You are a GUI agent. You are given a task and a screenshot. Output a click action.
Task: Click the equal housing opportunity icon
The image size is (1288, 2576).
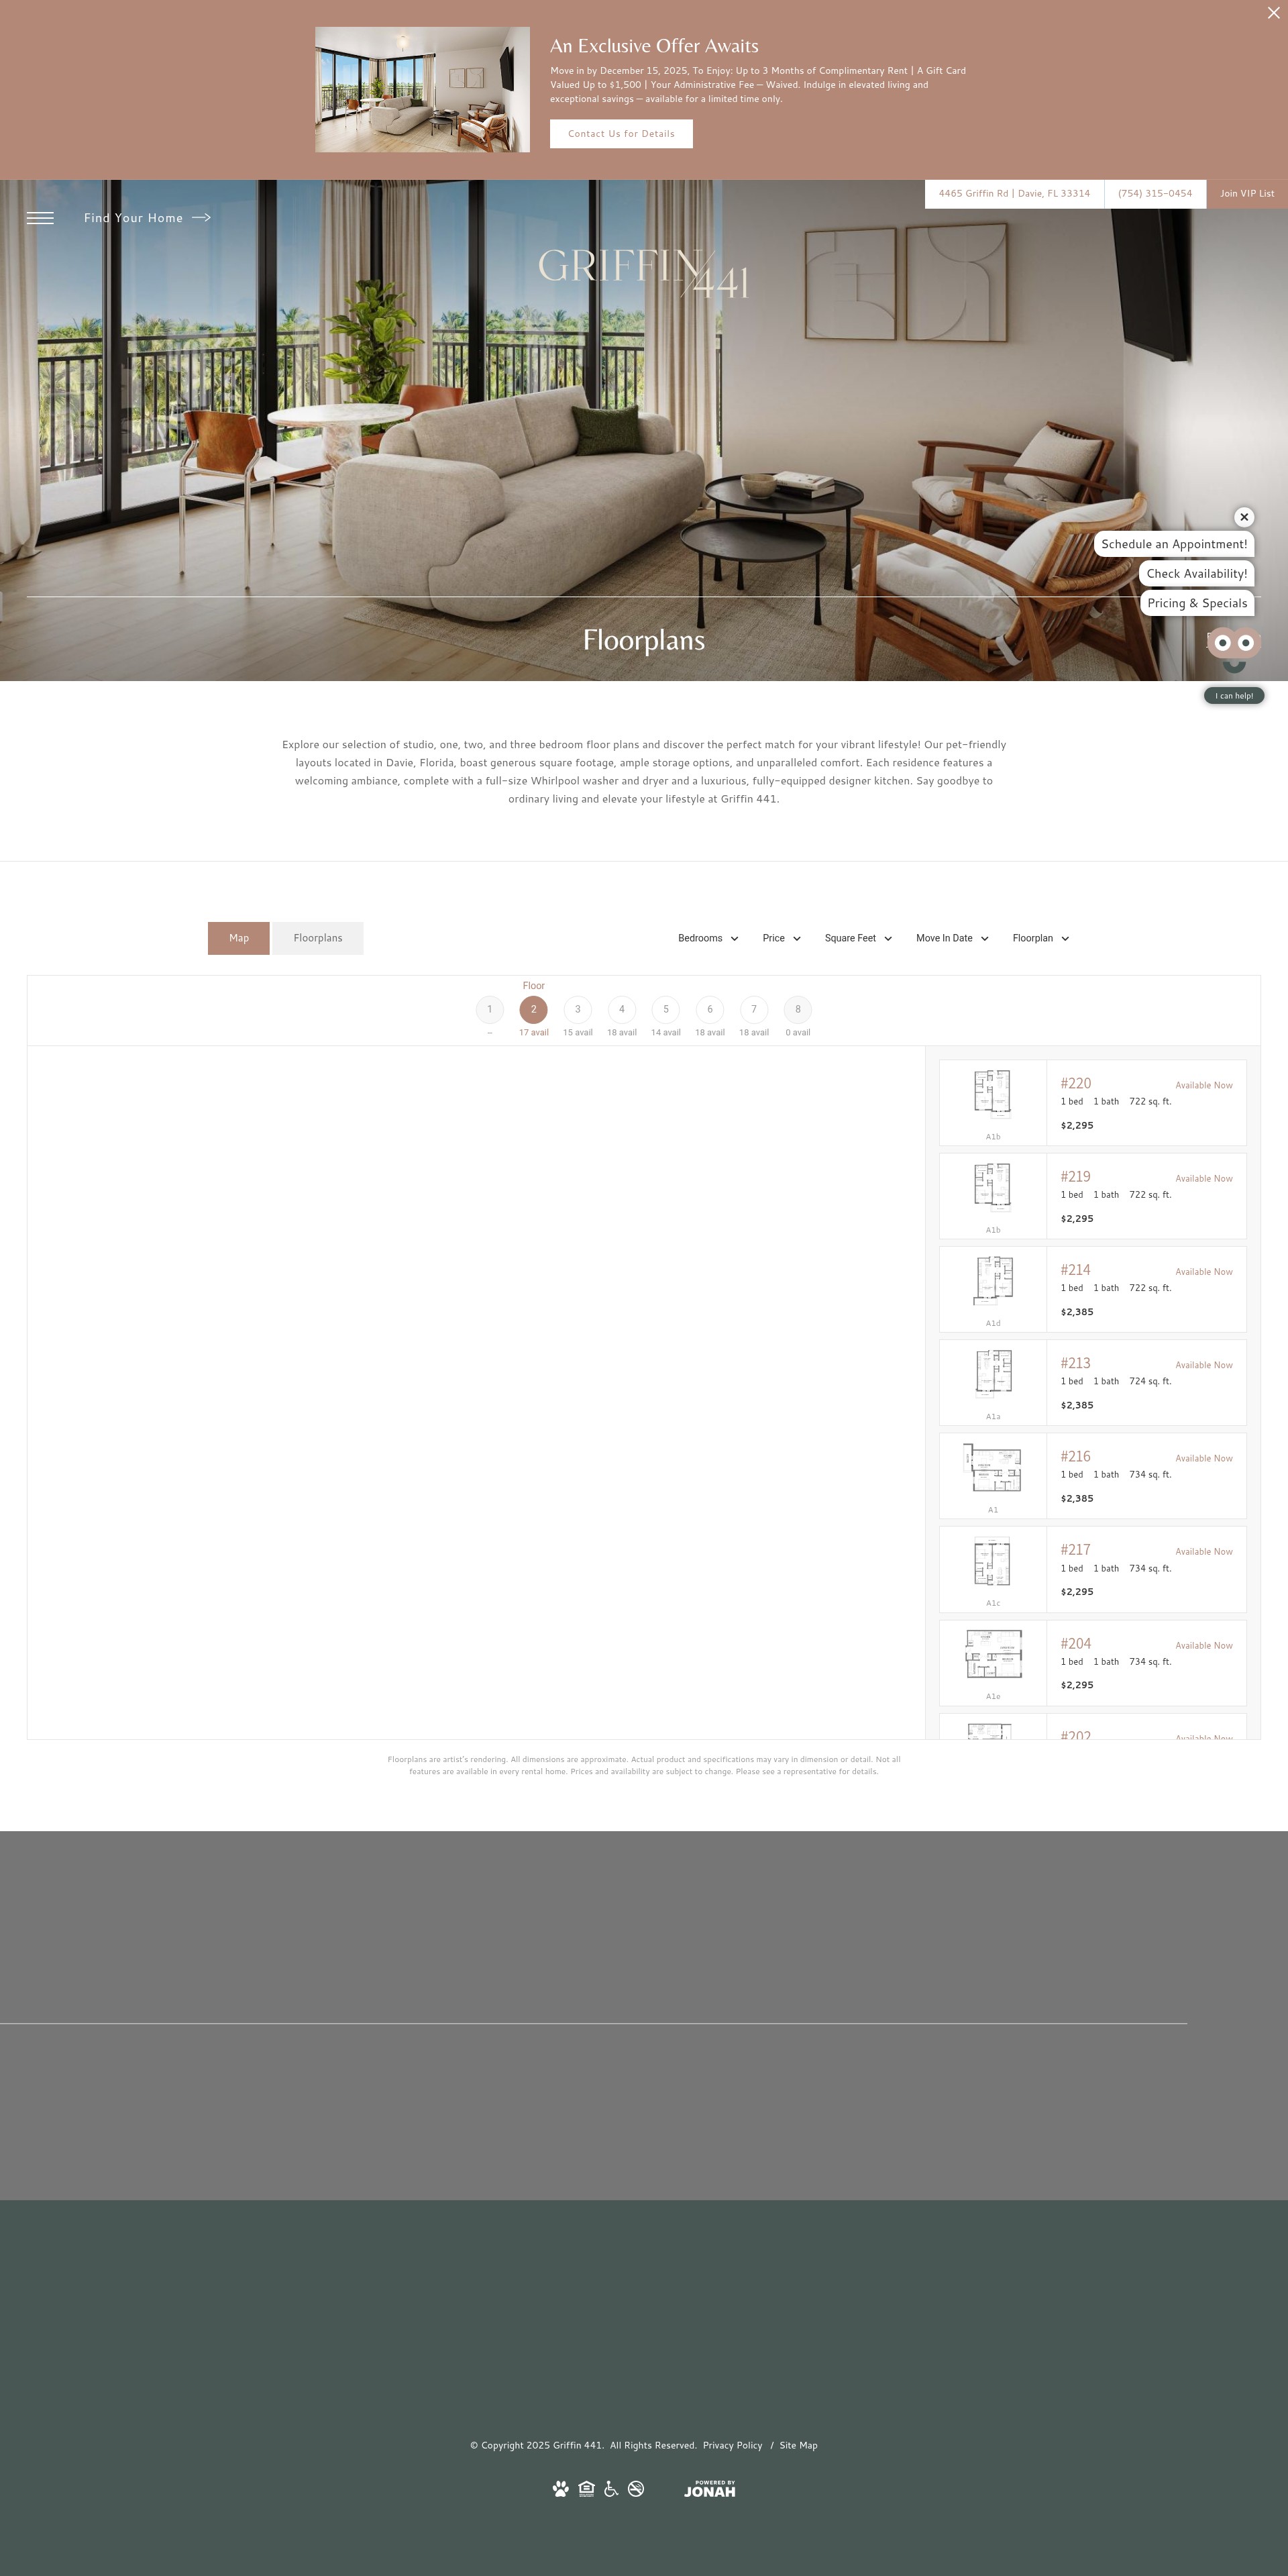coord(587,2489)
